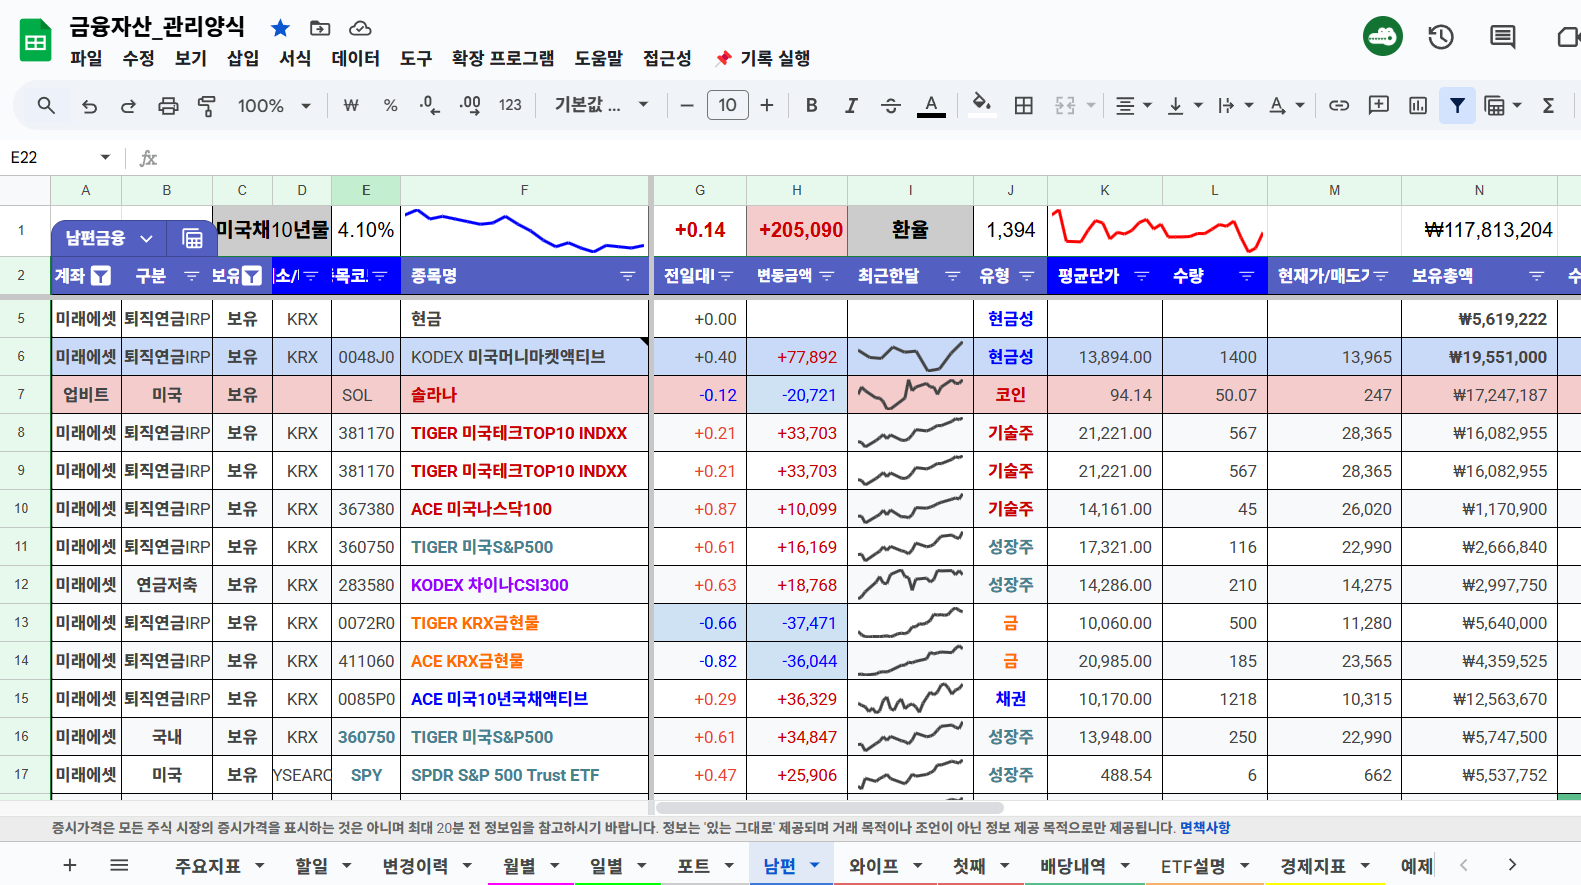Click the 기록 실행 button
This screenshot has height=885, width=1581.
(763, 58)
